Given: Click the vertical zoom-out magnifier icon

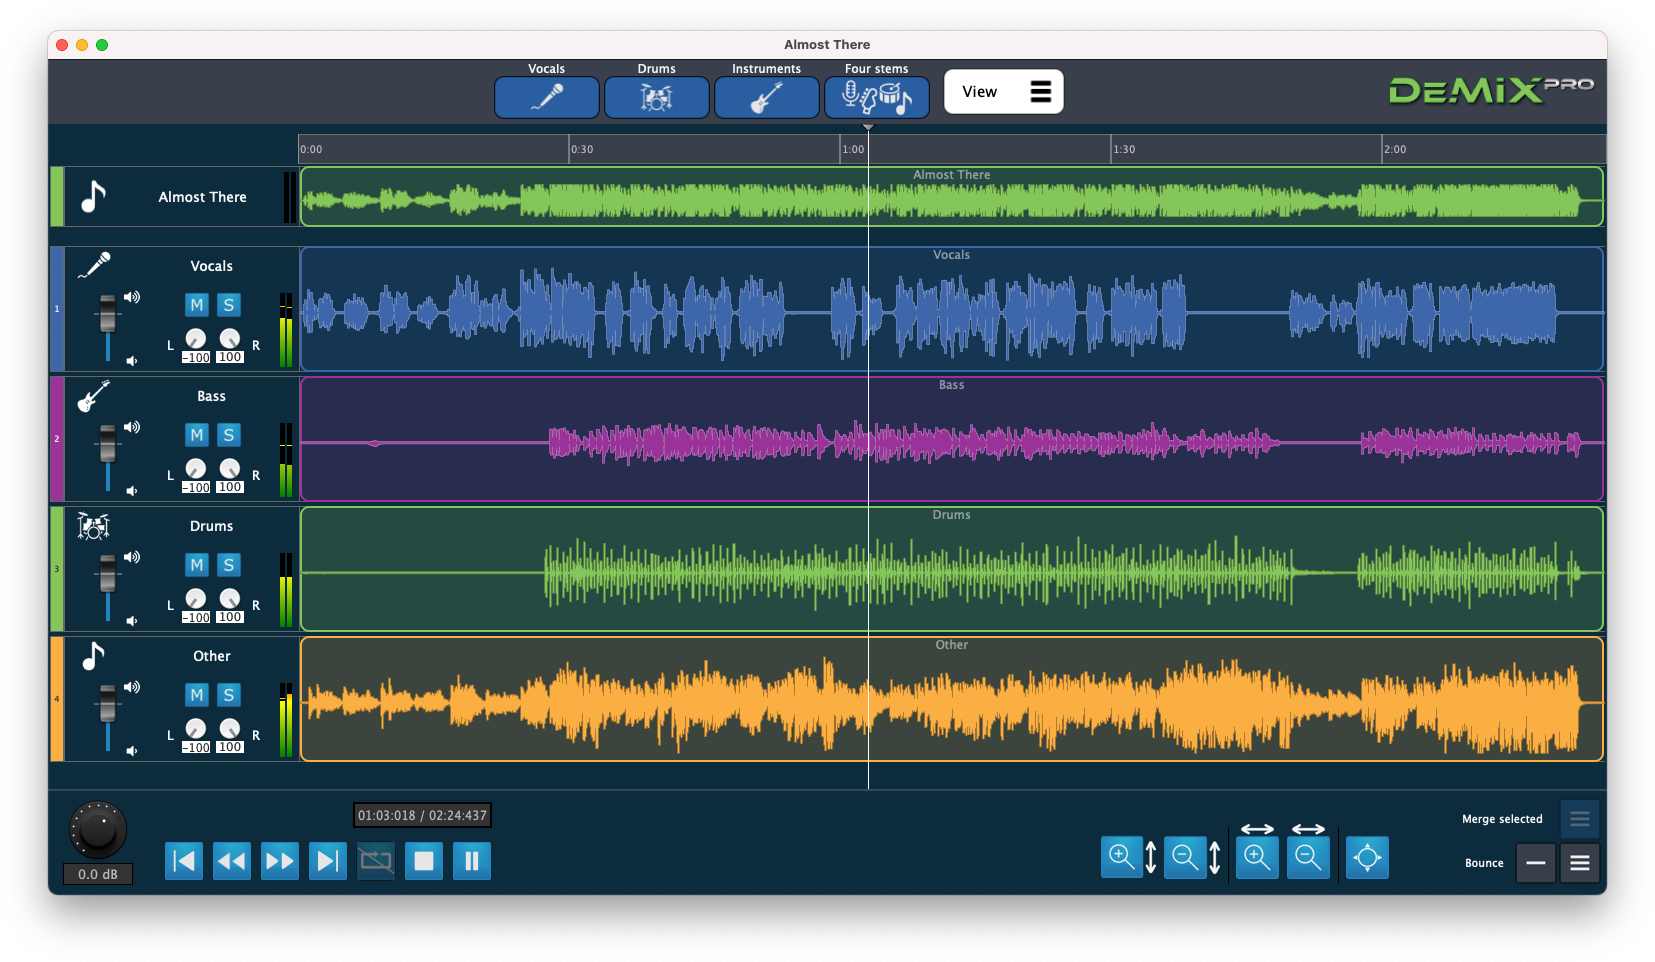Looking at the screenshot, I should pyautogui.click(x=1185, y=856).
